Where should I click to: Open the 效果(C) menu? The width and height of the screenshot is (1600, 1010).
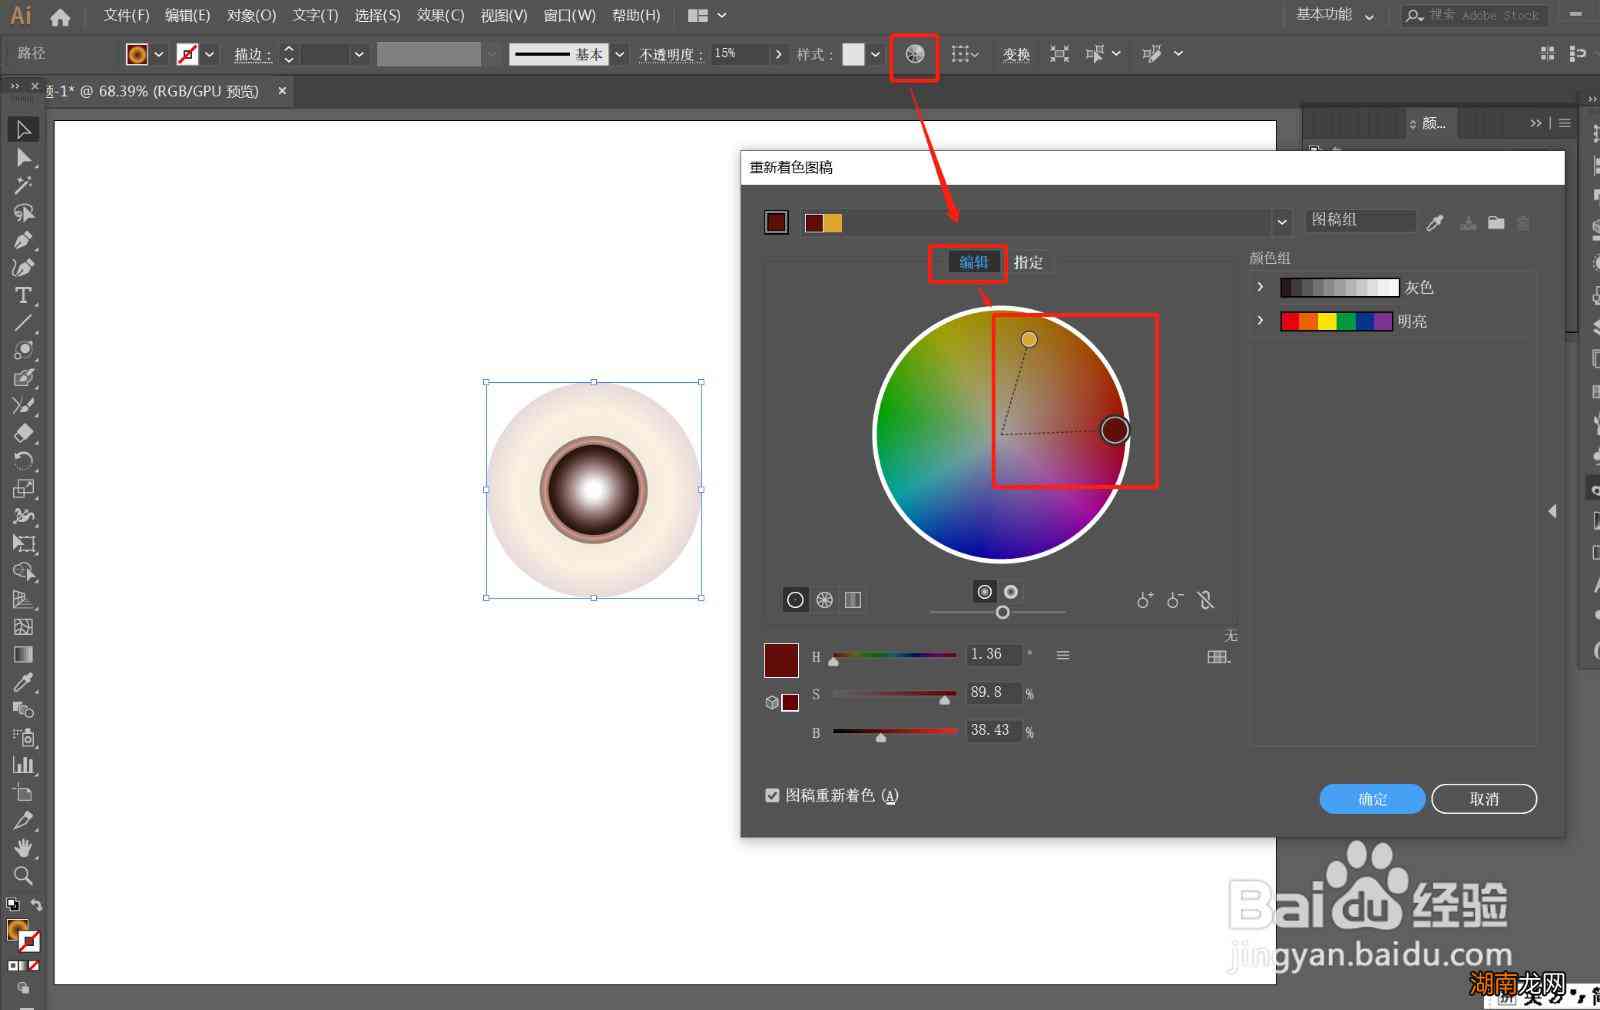tap(440, 16)
